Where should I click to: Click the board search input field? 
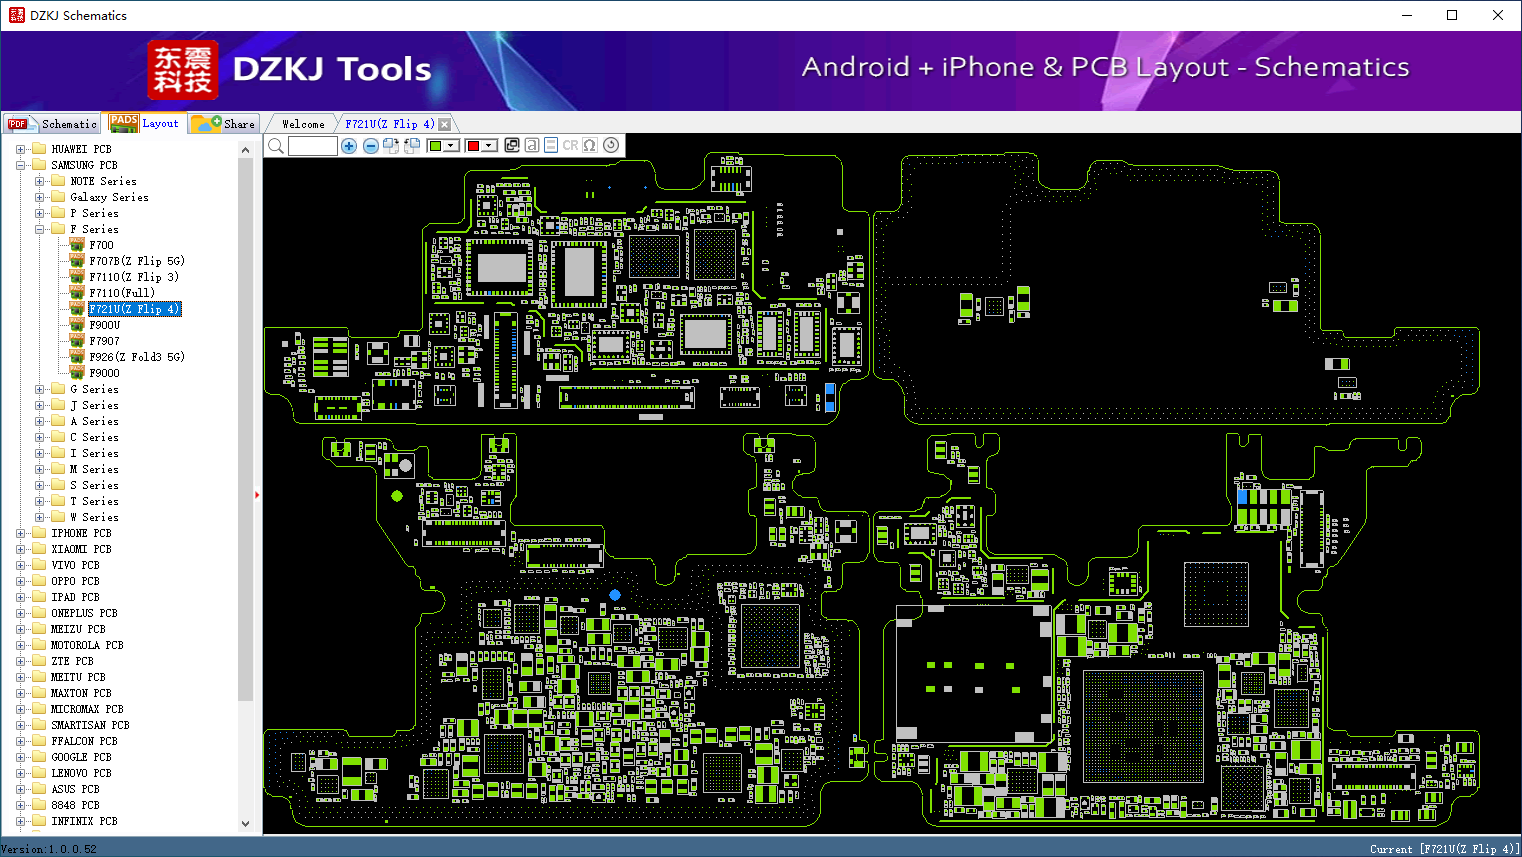[x=313, y=146]
